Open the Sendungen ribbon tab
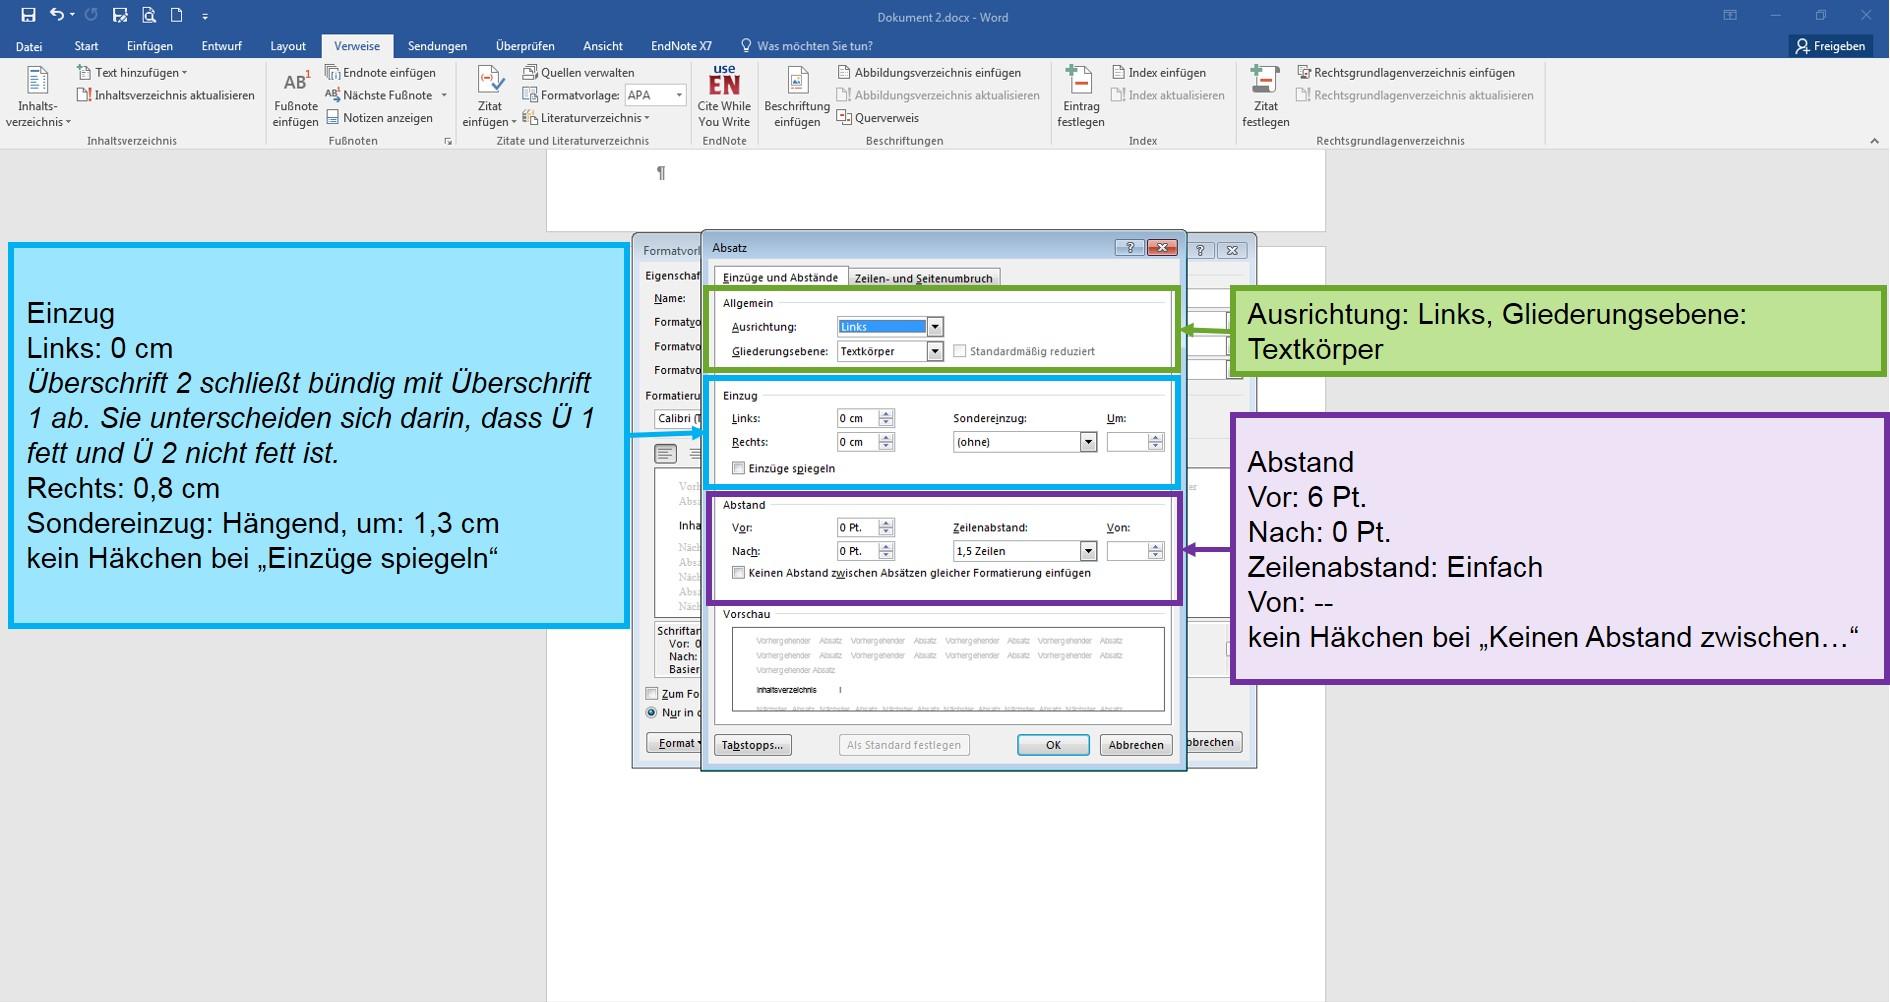This screenshot has height=1002, width=1890. tap(437, 46)
